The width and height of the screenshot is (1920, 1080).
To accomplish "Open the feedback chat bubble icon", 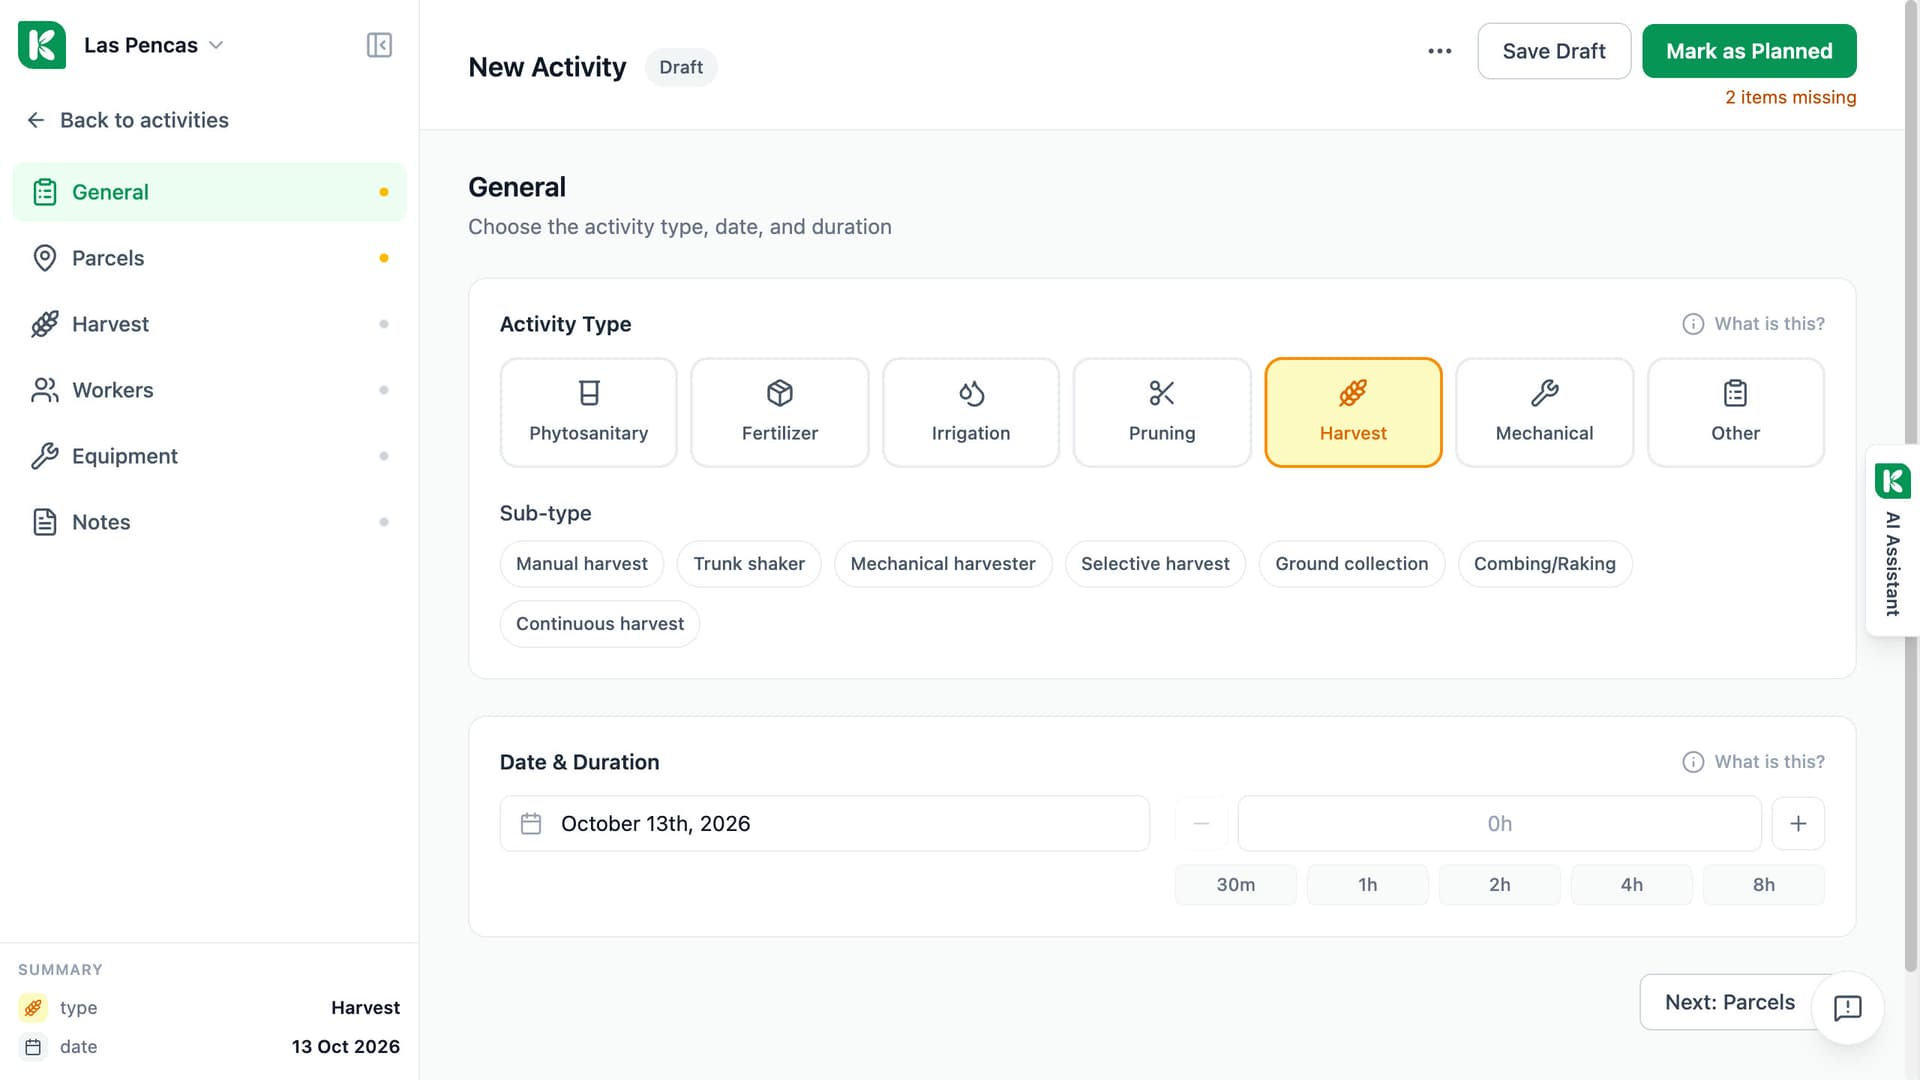I will (x=1847, y=1008).
